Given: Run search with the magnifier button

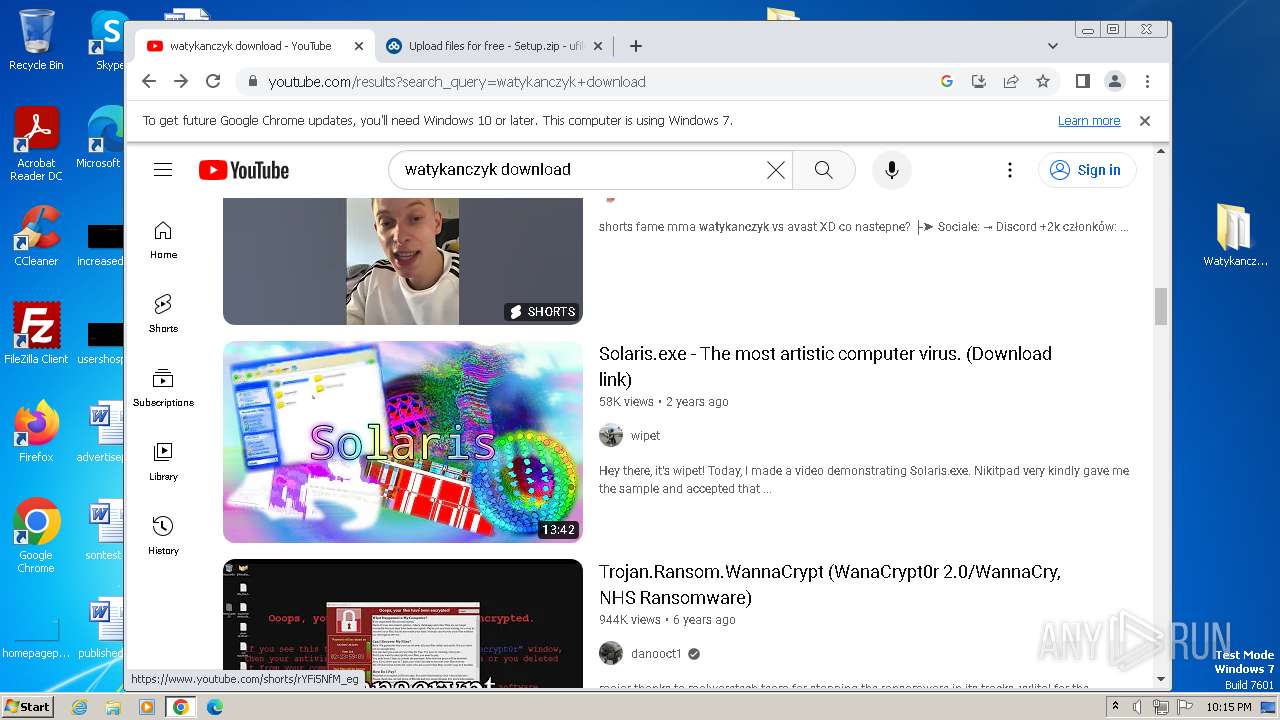Looking at the screenshot, I should (x=823, y=170).
